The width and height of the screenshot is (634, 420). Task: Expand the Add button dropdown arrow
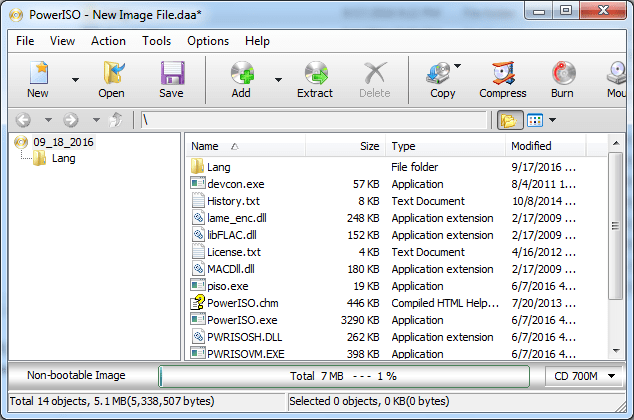point(278,80)
